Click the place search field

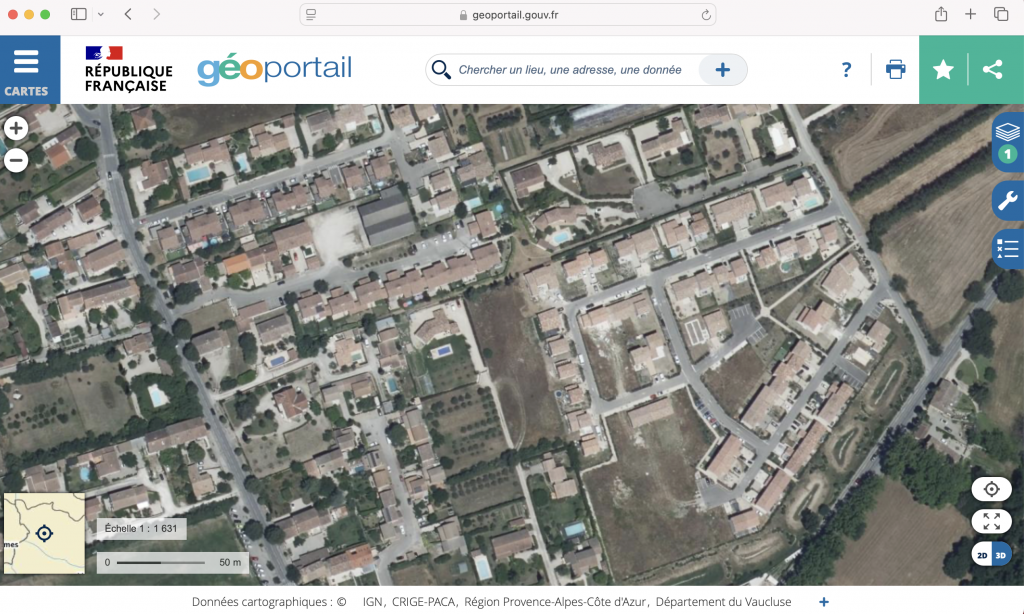pos(570,70)
